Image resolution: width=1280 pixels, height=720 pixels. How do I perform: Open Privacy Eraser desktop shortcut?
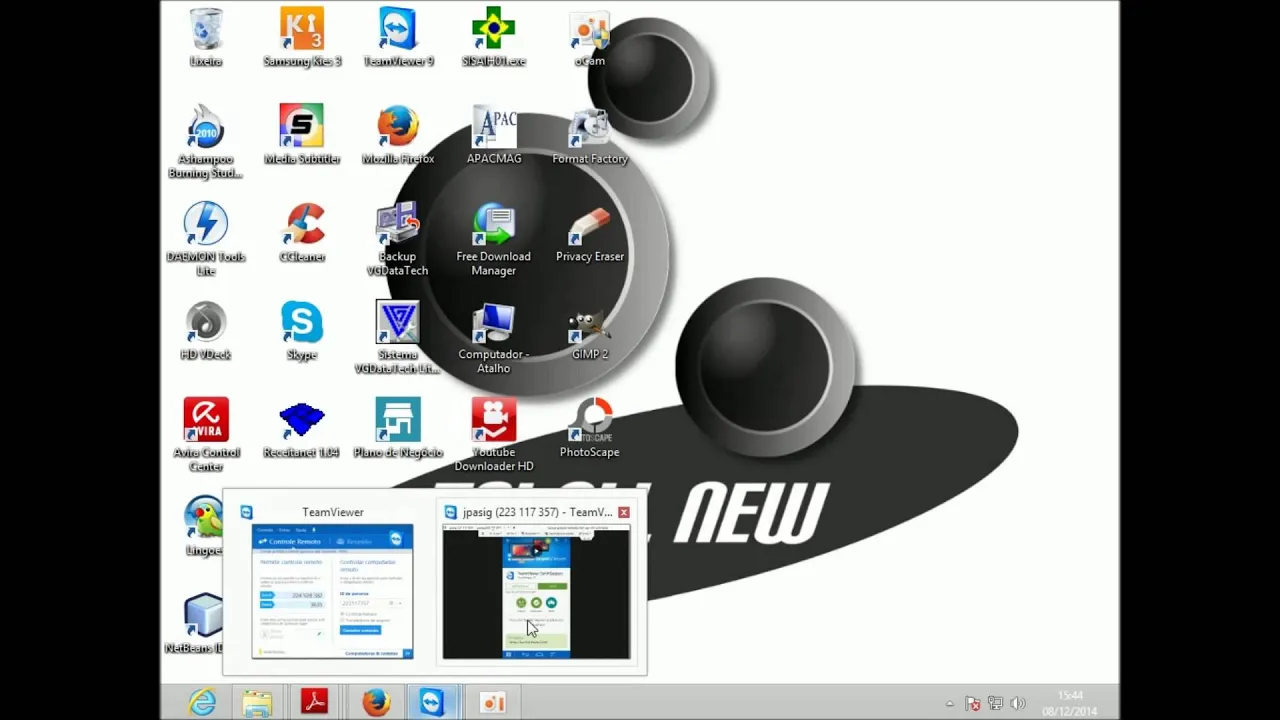tap(590, 233)
